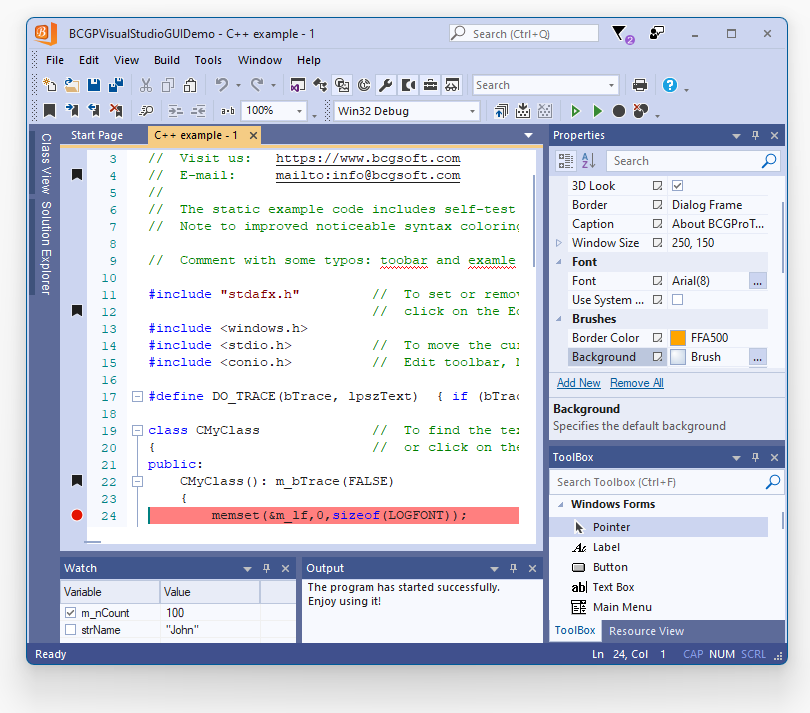This screenshot has height=713, width=810.
Task: Click the Print icon in toolbar
Action: pyautogui.click(x=640, y=85)
